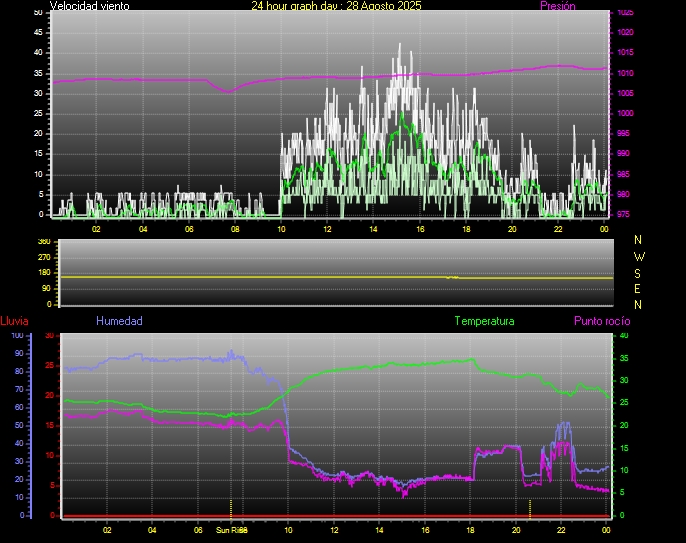Click wind direction axis value 180
The width and height of the screenshot is (686, 543).
pyautogui.click(x=44, y=273)
